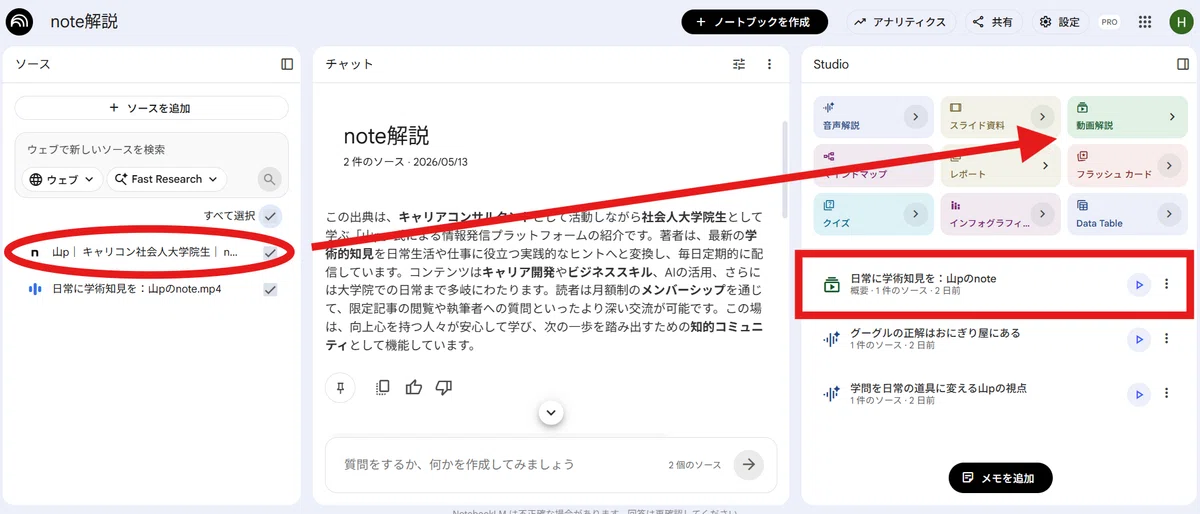Viewport: 1200px width, 514px height.
Task: Open options arrow for the mind map tile
Action: (915, 165)
